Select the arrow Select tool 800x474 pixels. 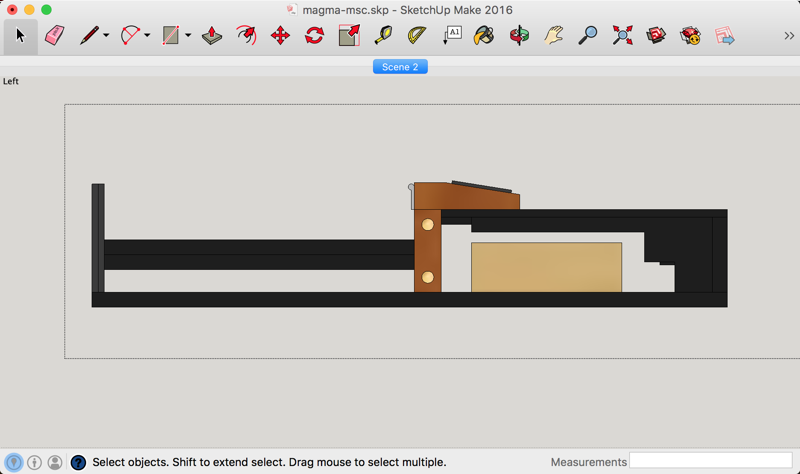[20, 36]
